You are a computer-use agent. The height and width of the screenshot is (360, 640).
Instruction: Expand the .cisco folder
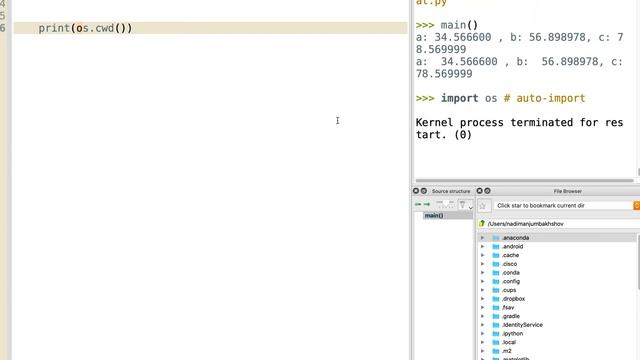(482, 264)
